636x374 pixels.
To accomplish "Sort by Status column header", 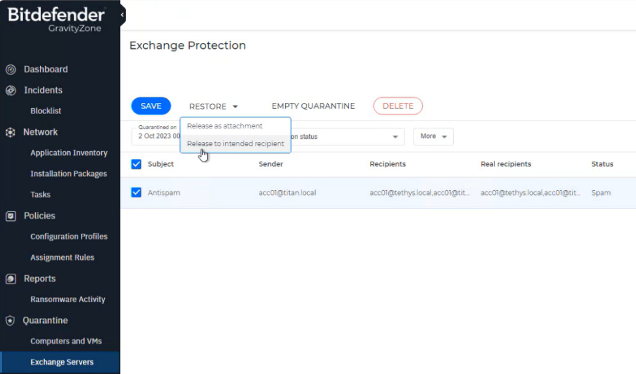I will tap(602, 164).
